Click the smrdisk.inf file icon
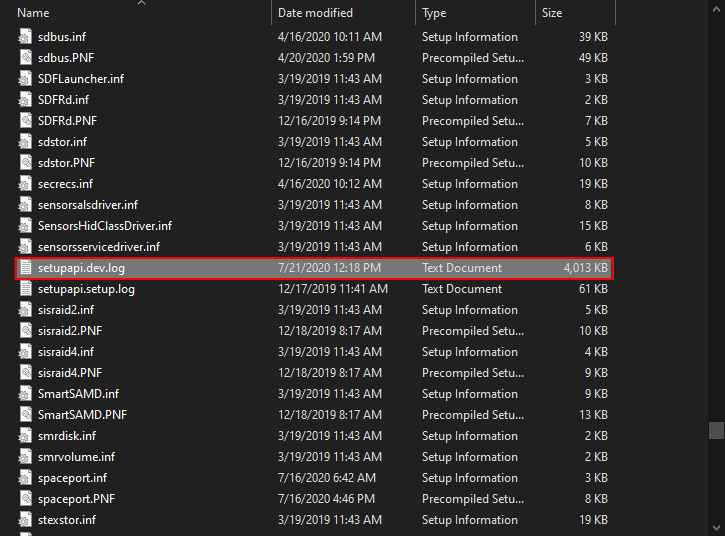Viewport: 725px width, 536px height. [25, 436]
